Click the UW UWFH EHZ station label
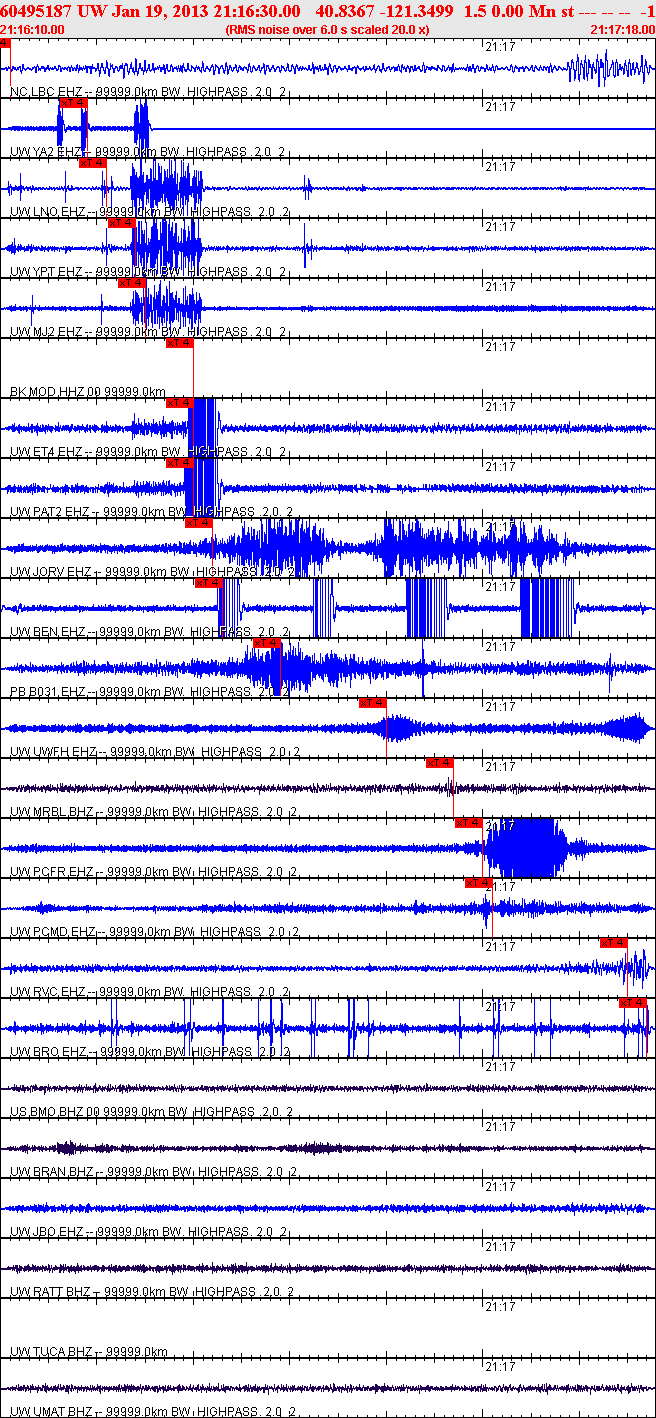 tap(155, 752)
